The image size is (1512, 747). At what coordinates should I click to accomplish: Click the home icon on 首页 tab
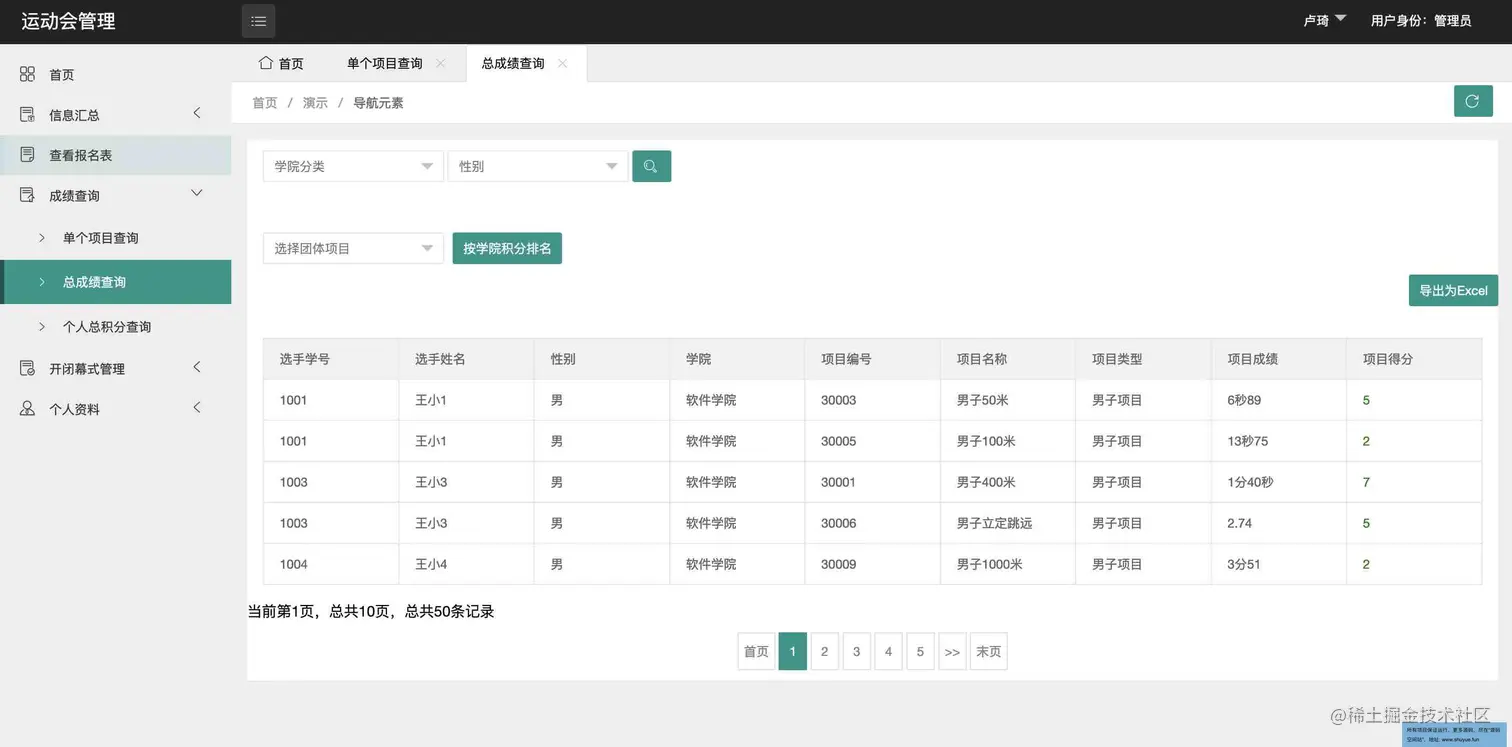point(265,62)
